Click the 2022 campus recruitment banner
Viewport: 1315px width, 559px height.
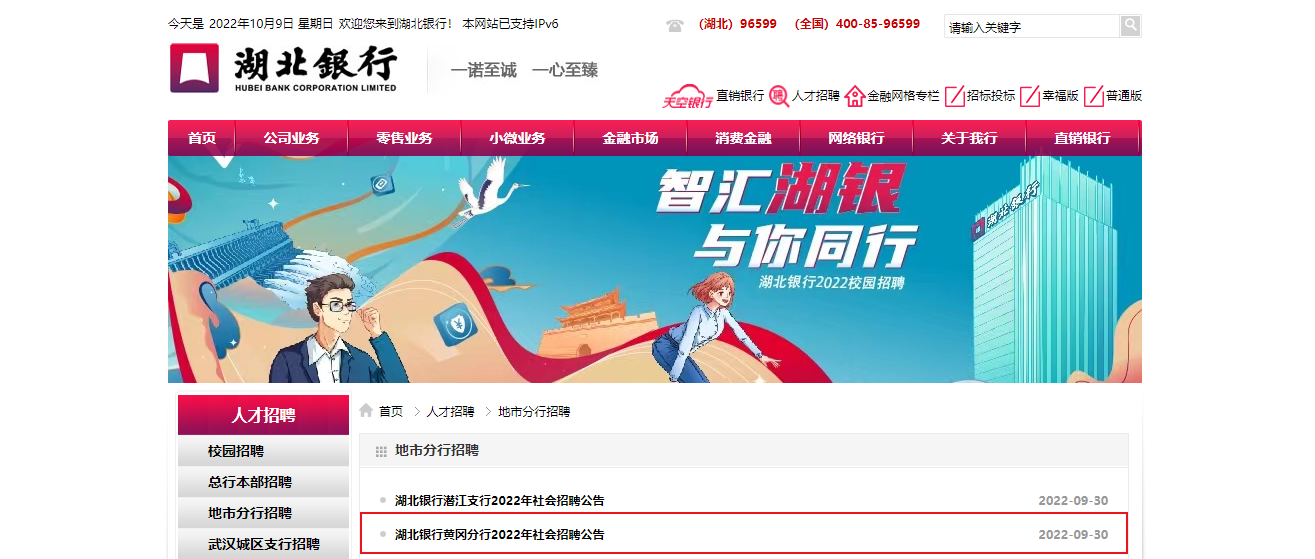pyautogui.click(x=655, y=269)
